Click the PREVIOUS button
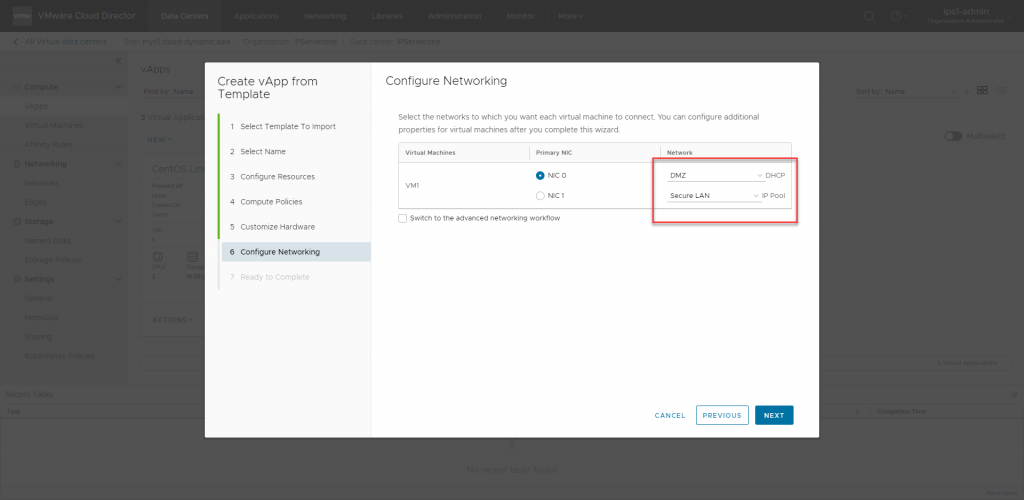This screenshot has height=500, width=1024. 721,415
